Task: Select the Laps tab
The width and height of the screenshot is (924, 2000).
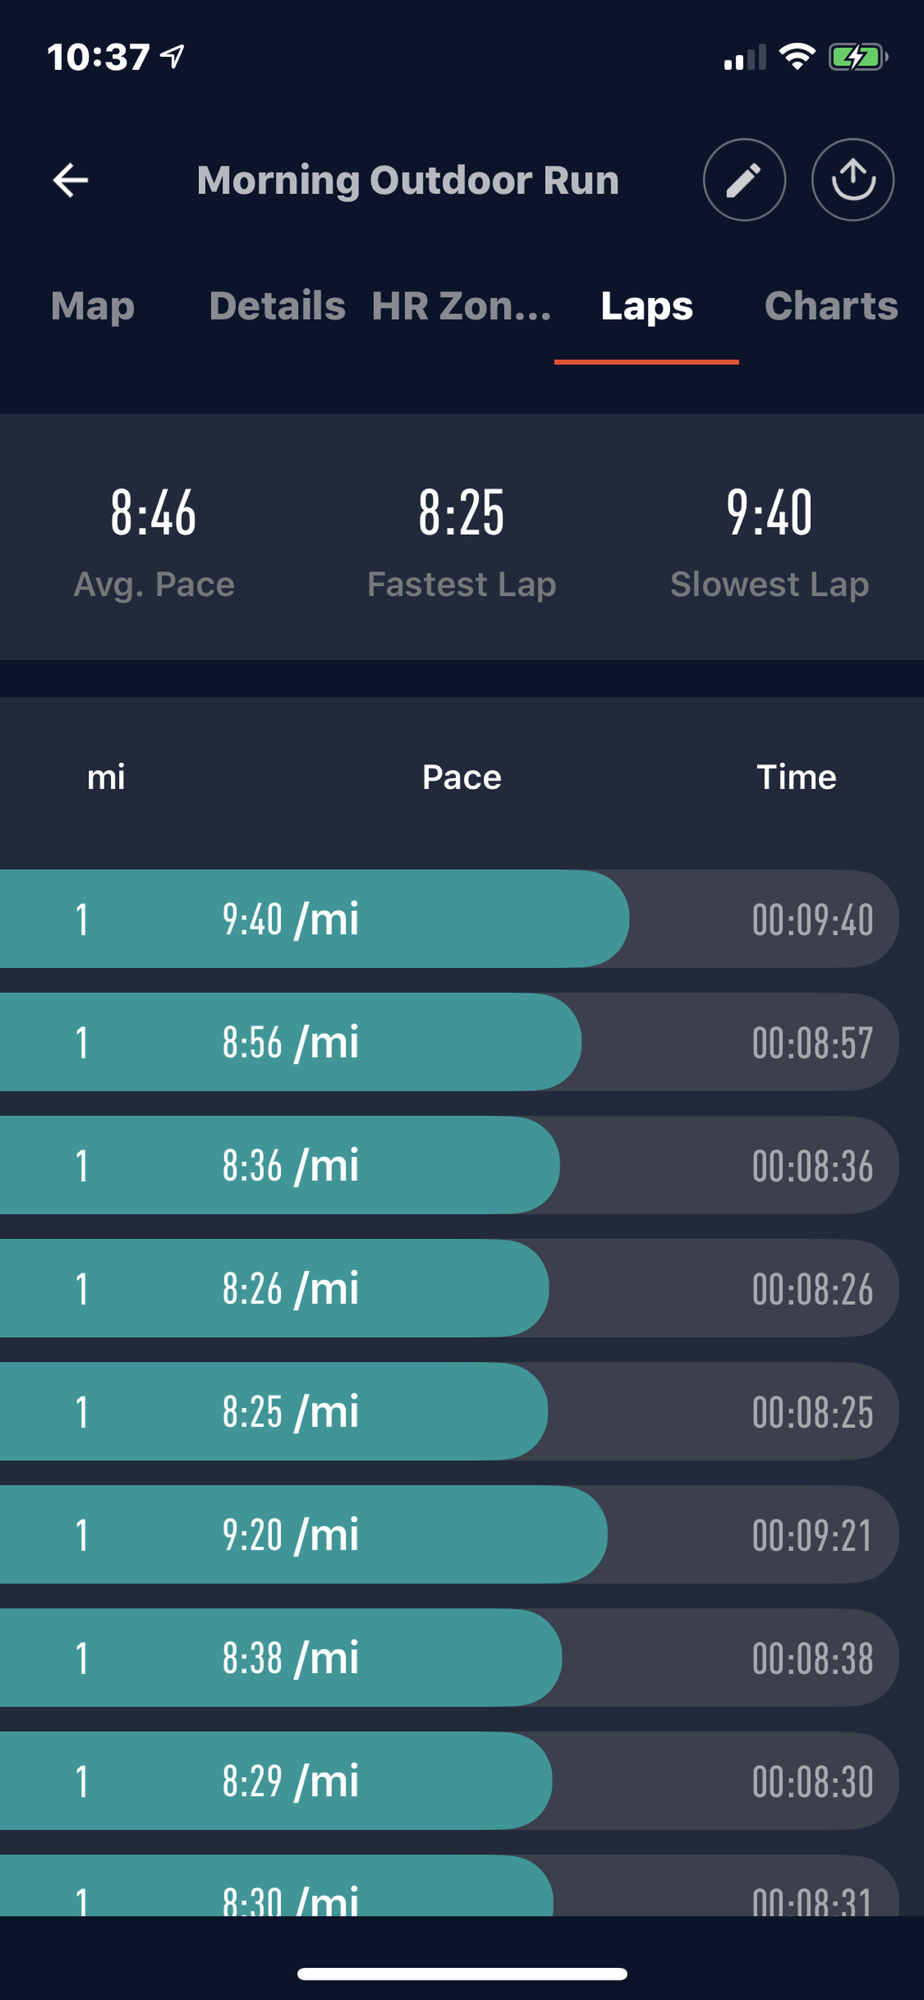Action: pyautogui.click(x=646, y=306)
